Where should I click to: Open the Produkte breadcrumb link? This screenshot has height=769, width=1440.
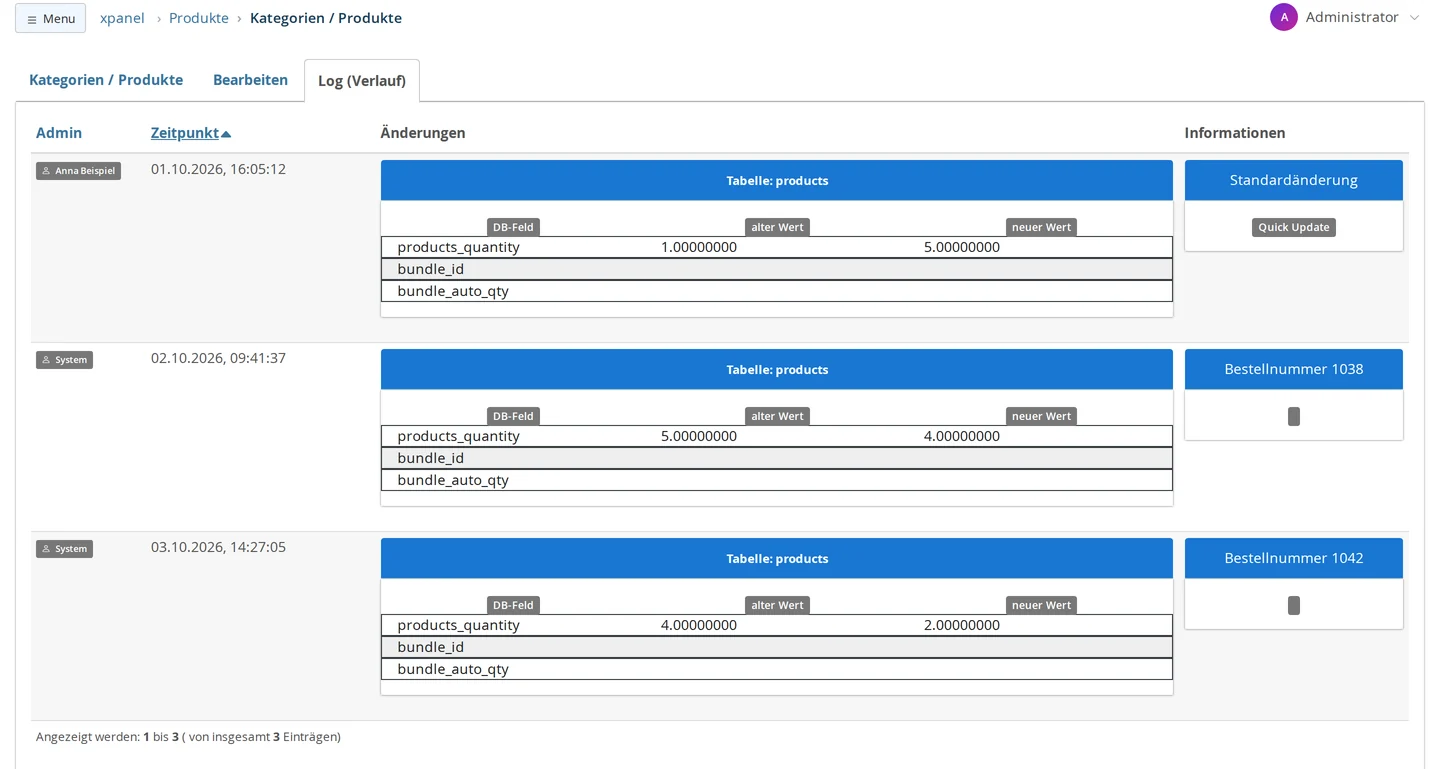(199, 18)
